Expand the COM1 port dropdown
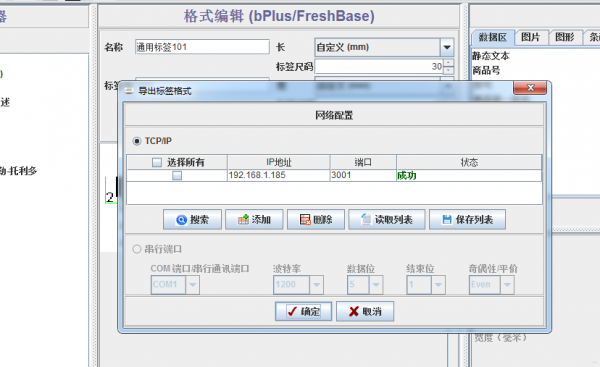600x367 pixels. coord(192,285)
